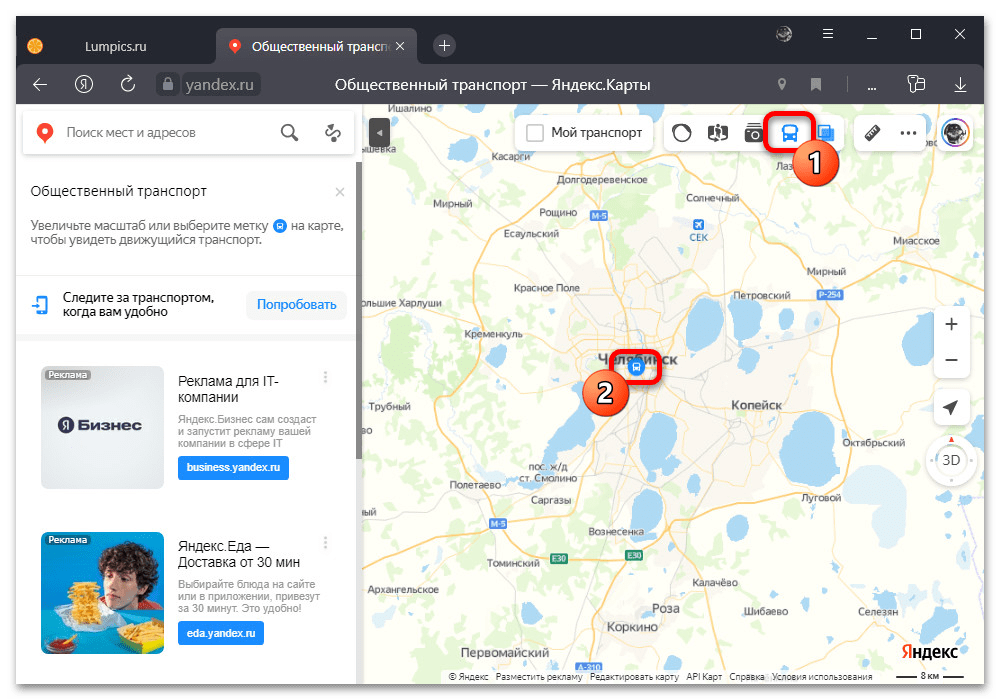Click the public transport bus icon
The width and height of the screenshot is (1000, 700).
(789, 133)
